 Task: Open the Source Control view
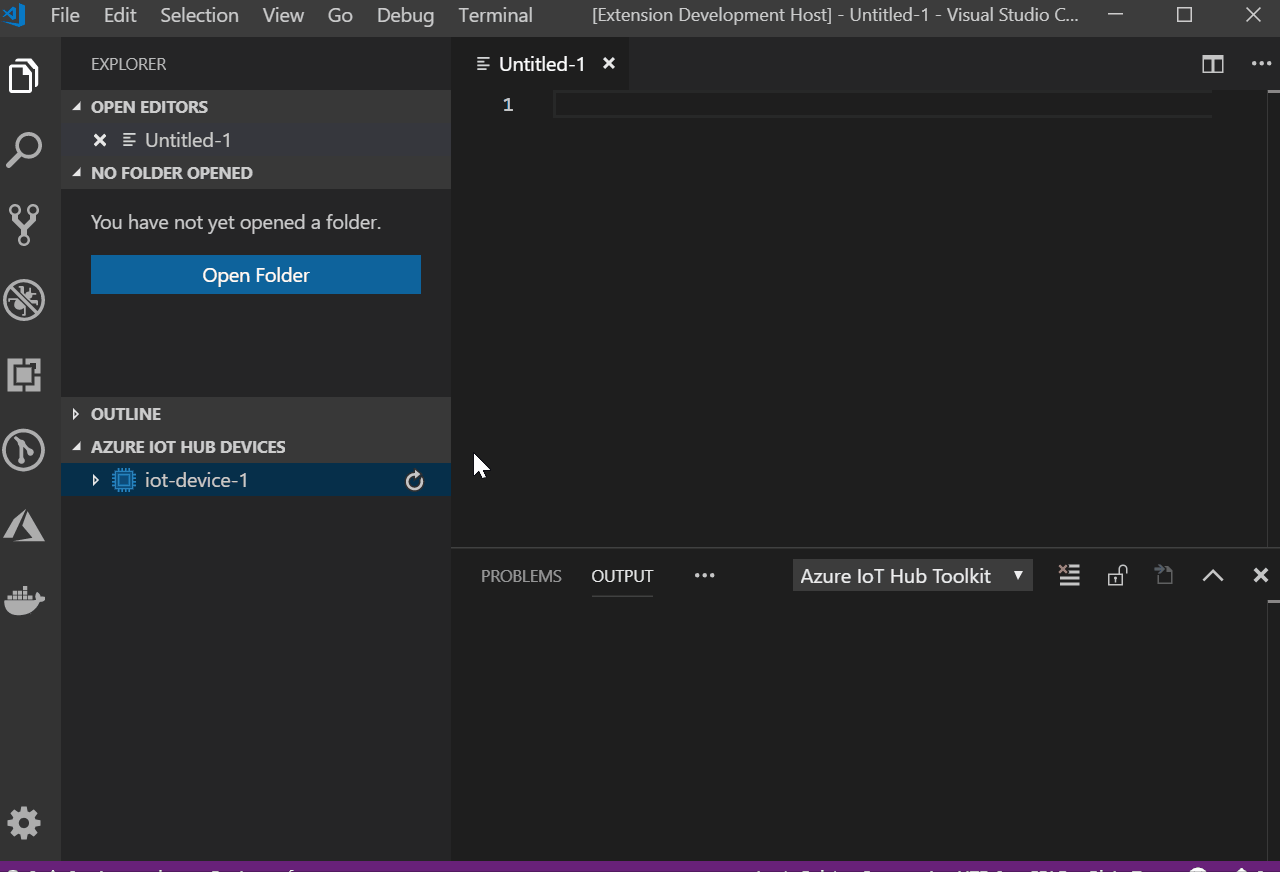[x=24, y=225]
